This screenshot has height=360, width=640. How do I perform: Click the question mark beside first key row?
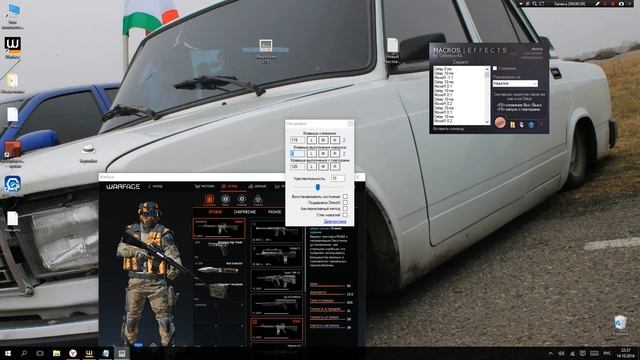(x=344, y=140)
